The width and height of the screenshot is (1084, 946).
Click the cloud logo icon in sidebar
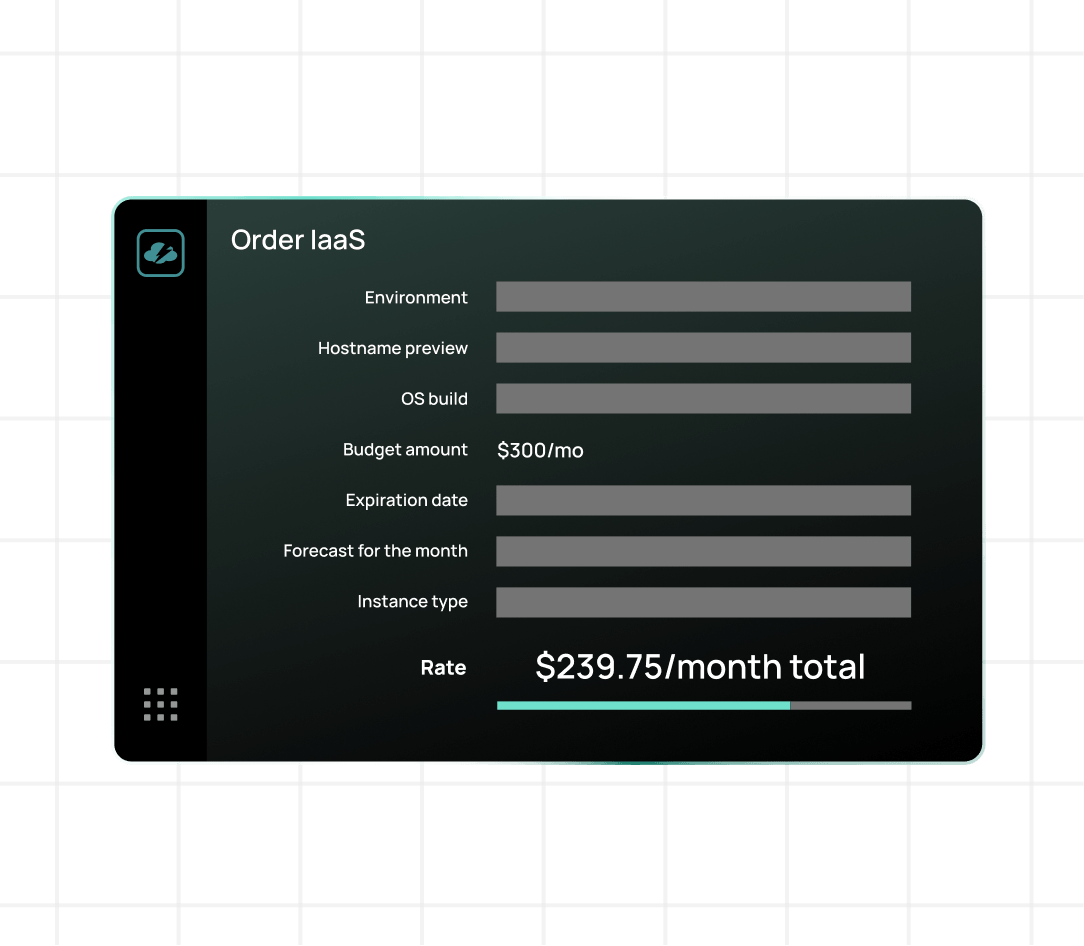click(x=160, y=253)
